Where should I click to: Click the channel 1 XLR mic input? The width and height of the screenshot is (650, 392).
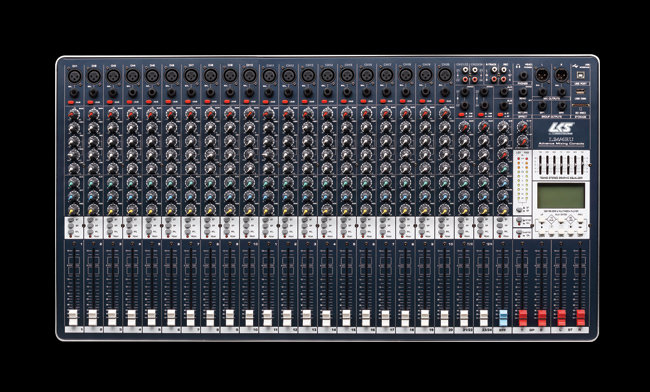point(74,76)
